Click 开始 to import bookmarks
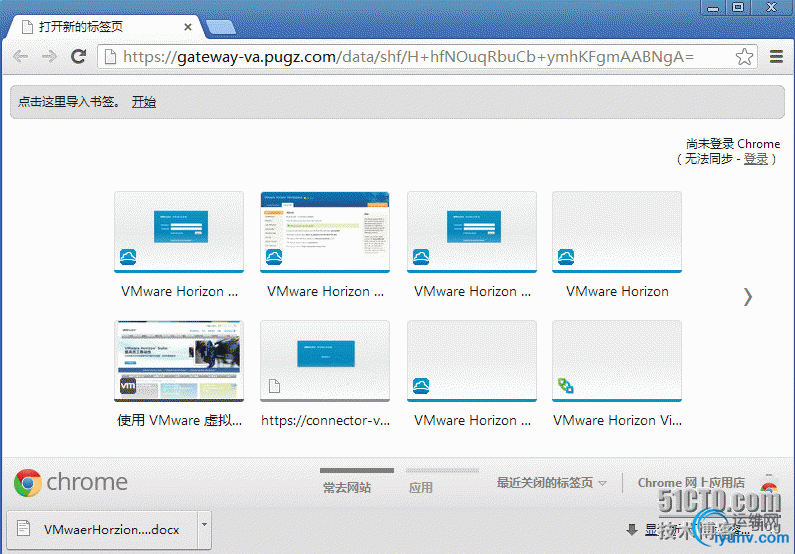 point(143,102)
